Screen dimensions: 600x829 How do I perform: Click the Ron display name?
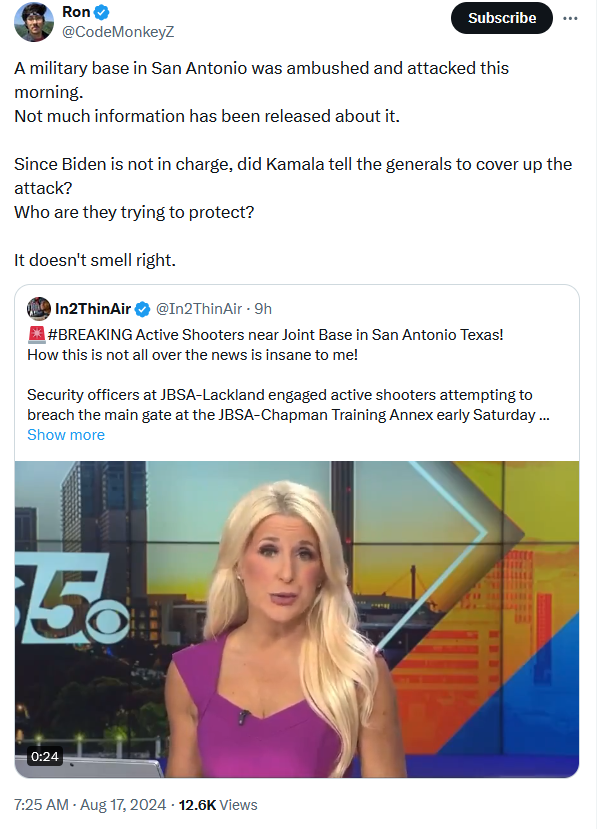coord(76,12)
